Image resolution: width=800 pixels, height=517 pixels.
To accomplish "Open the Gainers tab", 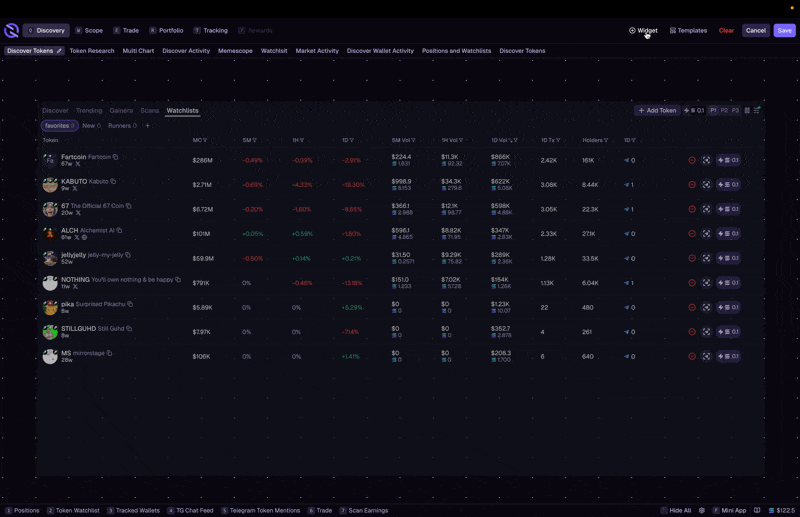I will tap(121, 110).
